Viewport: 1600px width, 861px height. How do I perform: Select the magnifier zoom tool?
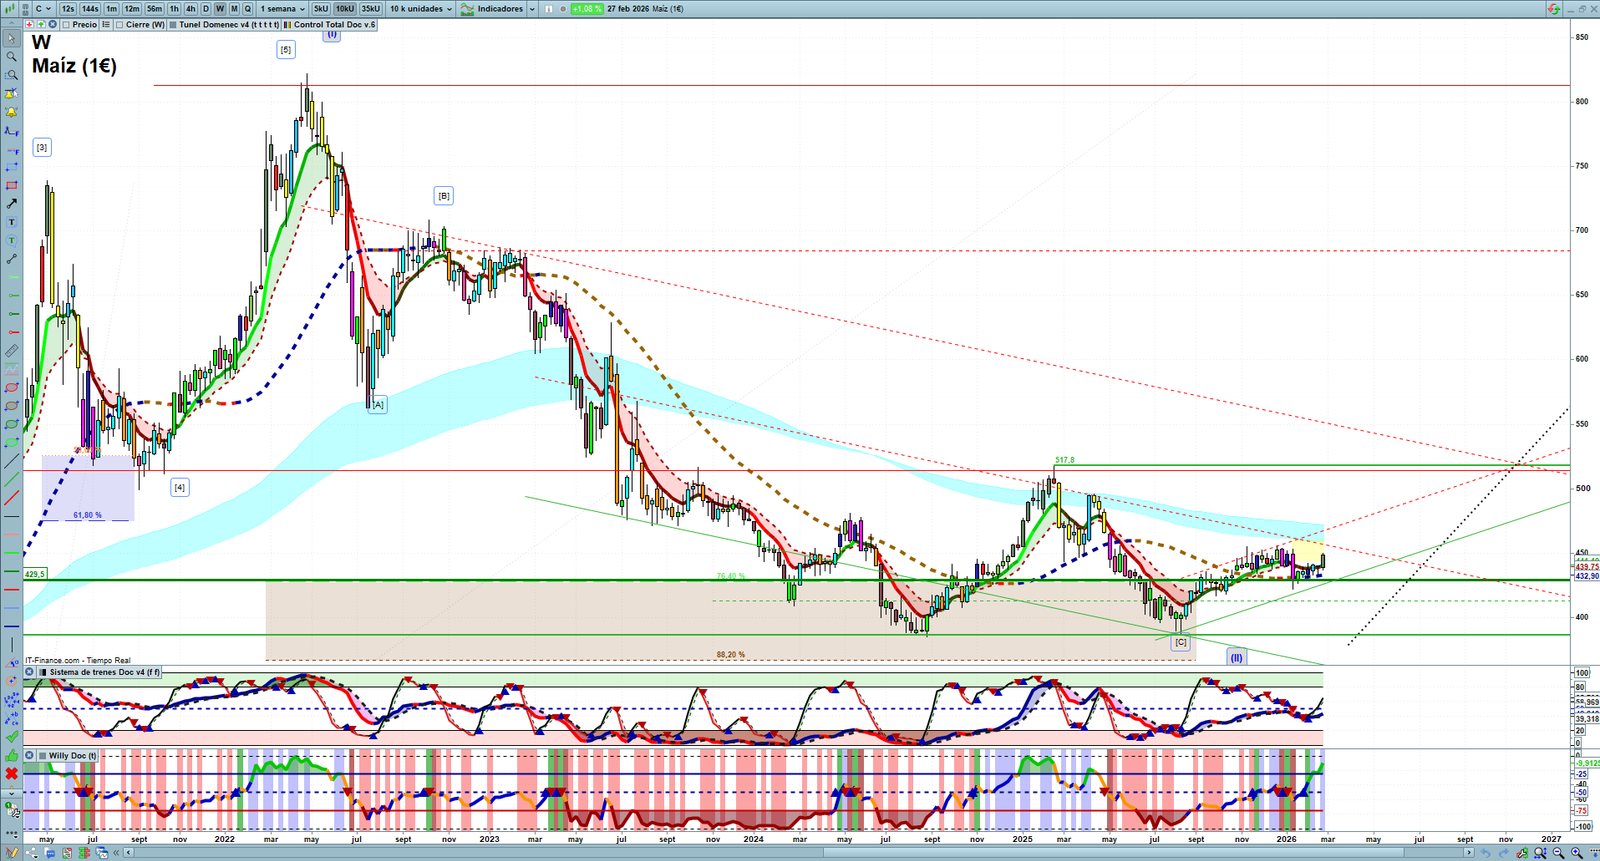(x=11, y=57)
